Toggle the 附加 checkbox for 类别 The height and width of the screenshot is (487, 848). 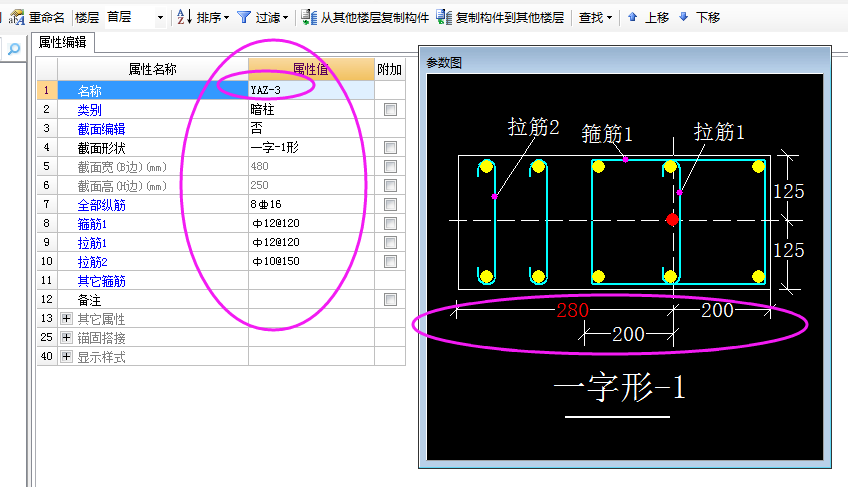(390, 109)
